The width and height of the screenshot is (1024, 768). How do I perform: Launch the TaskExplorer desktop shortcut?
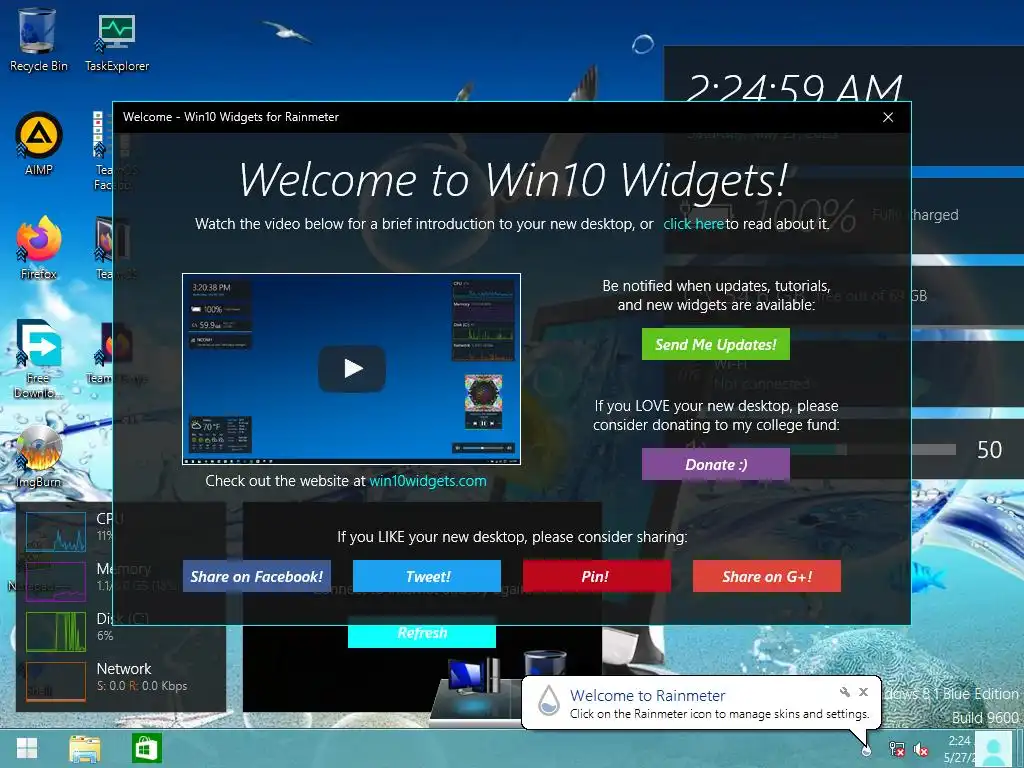pyautogui.click(x=117, y=40)
